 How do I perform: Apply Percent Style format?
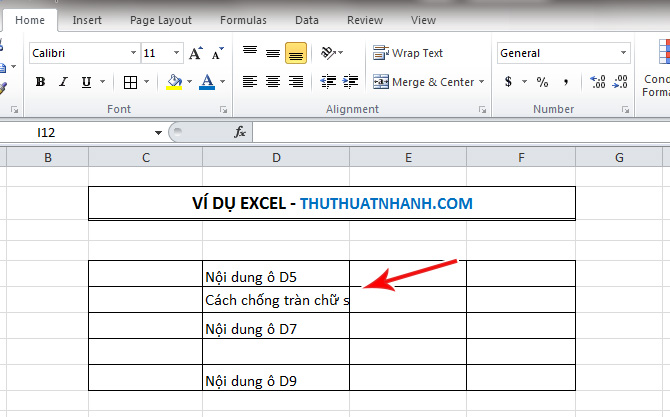coord(542,82)
